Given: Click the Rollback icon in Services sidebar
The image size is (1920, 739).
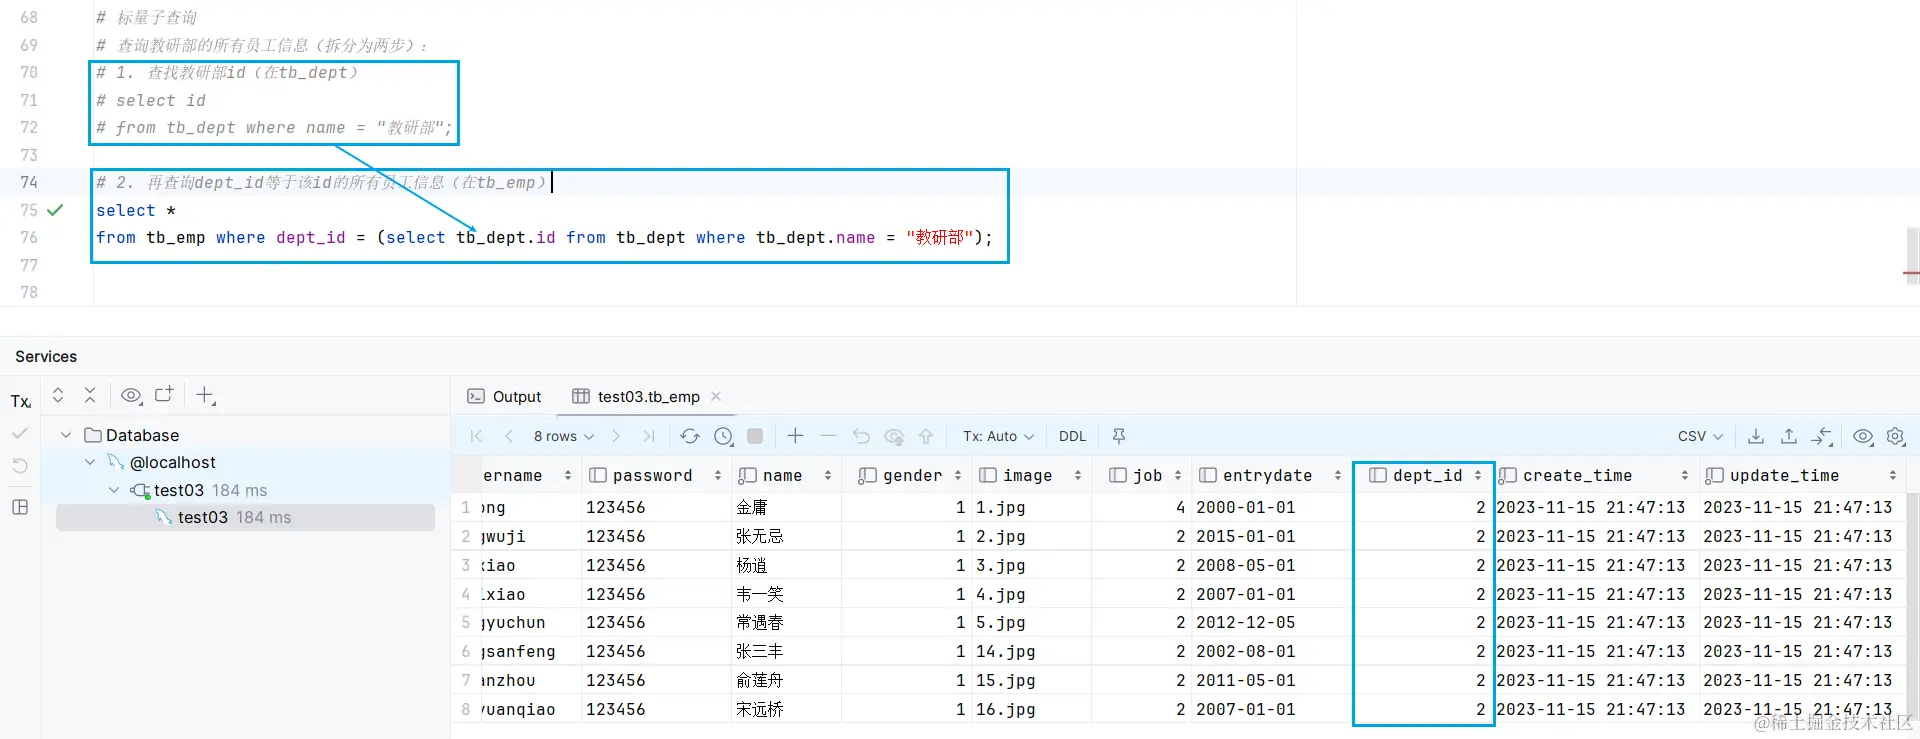Looking at the screenshot, I should pyautogui.click(x=20, y=466).
